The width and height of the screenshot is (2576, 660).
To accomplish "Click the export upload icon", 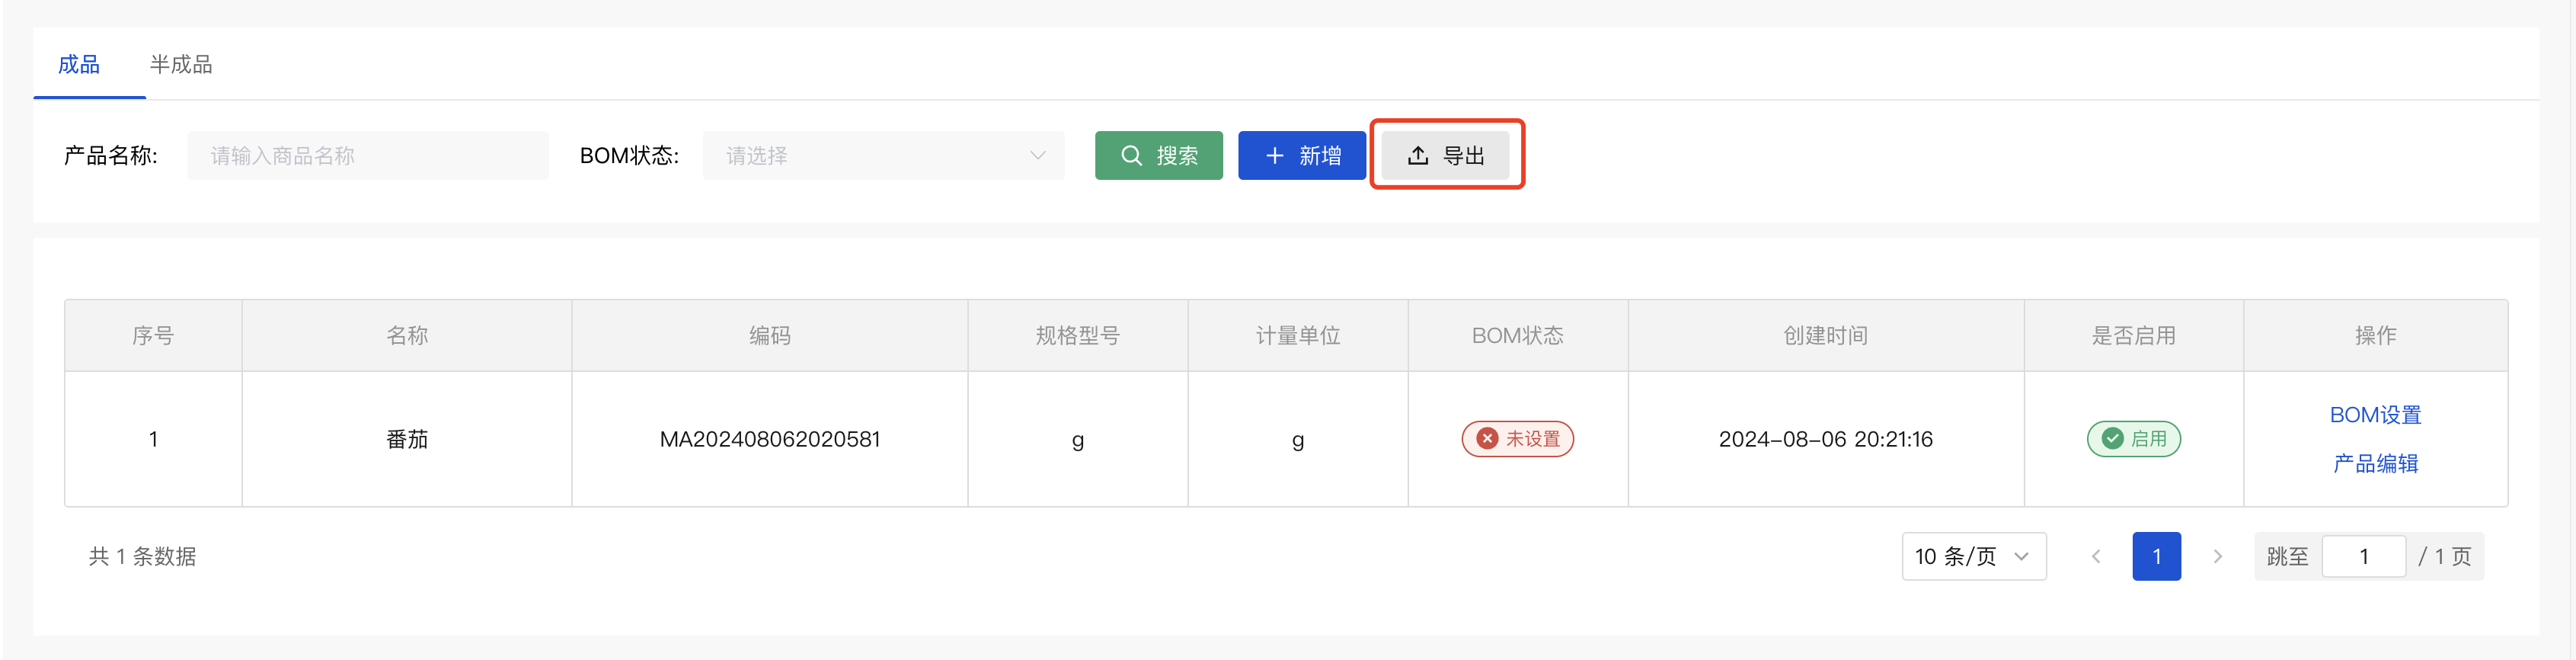I will click(x=1417, y=156).
